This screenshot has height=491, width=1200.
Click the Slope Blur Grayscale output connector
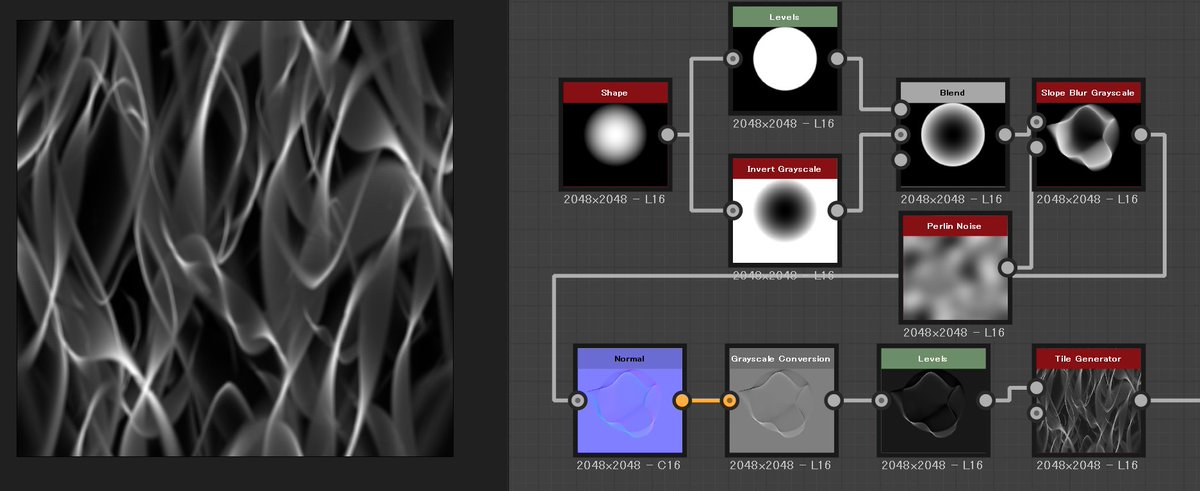click(x=1142, y=134)
